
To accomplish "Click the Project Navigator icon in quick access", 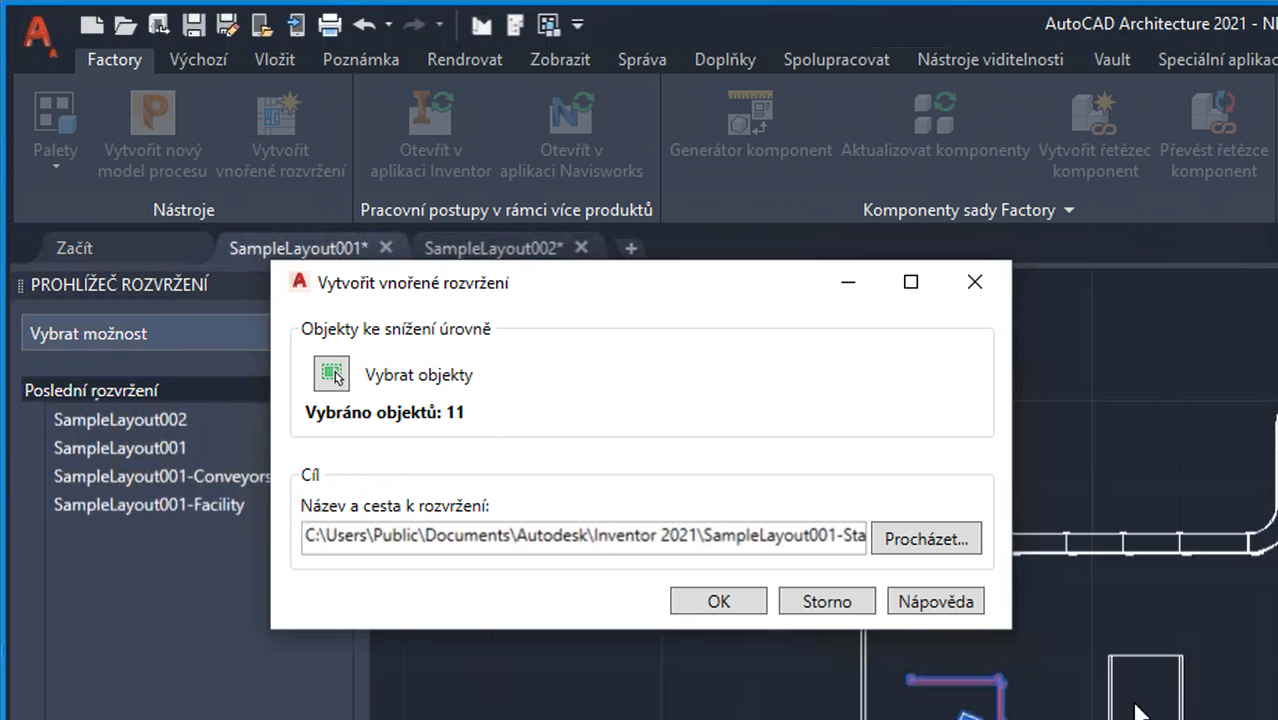I will [482, 25].
